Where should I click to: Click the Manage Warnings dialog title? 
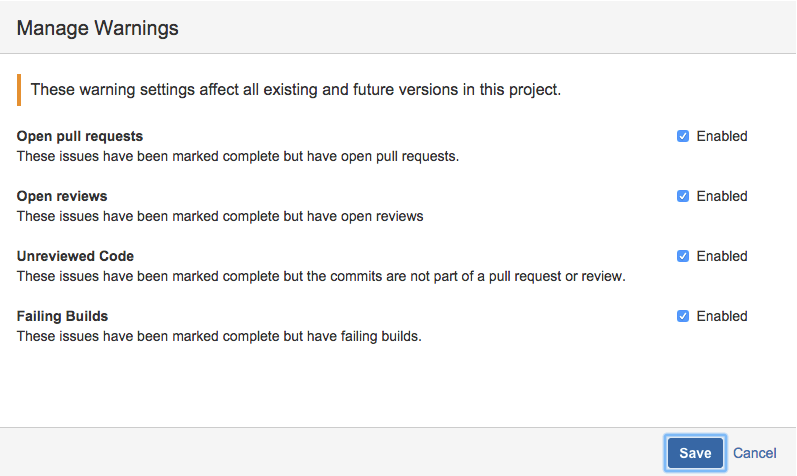[98, 28]
